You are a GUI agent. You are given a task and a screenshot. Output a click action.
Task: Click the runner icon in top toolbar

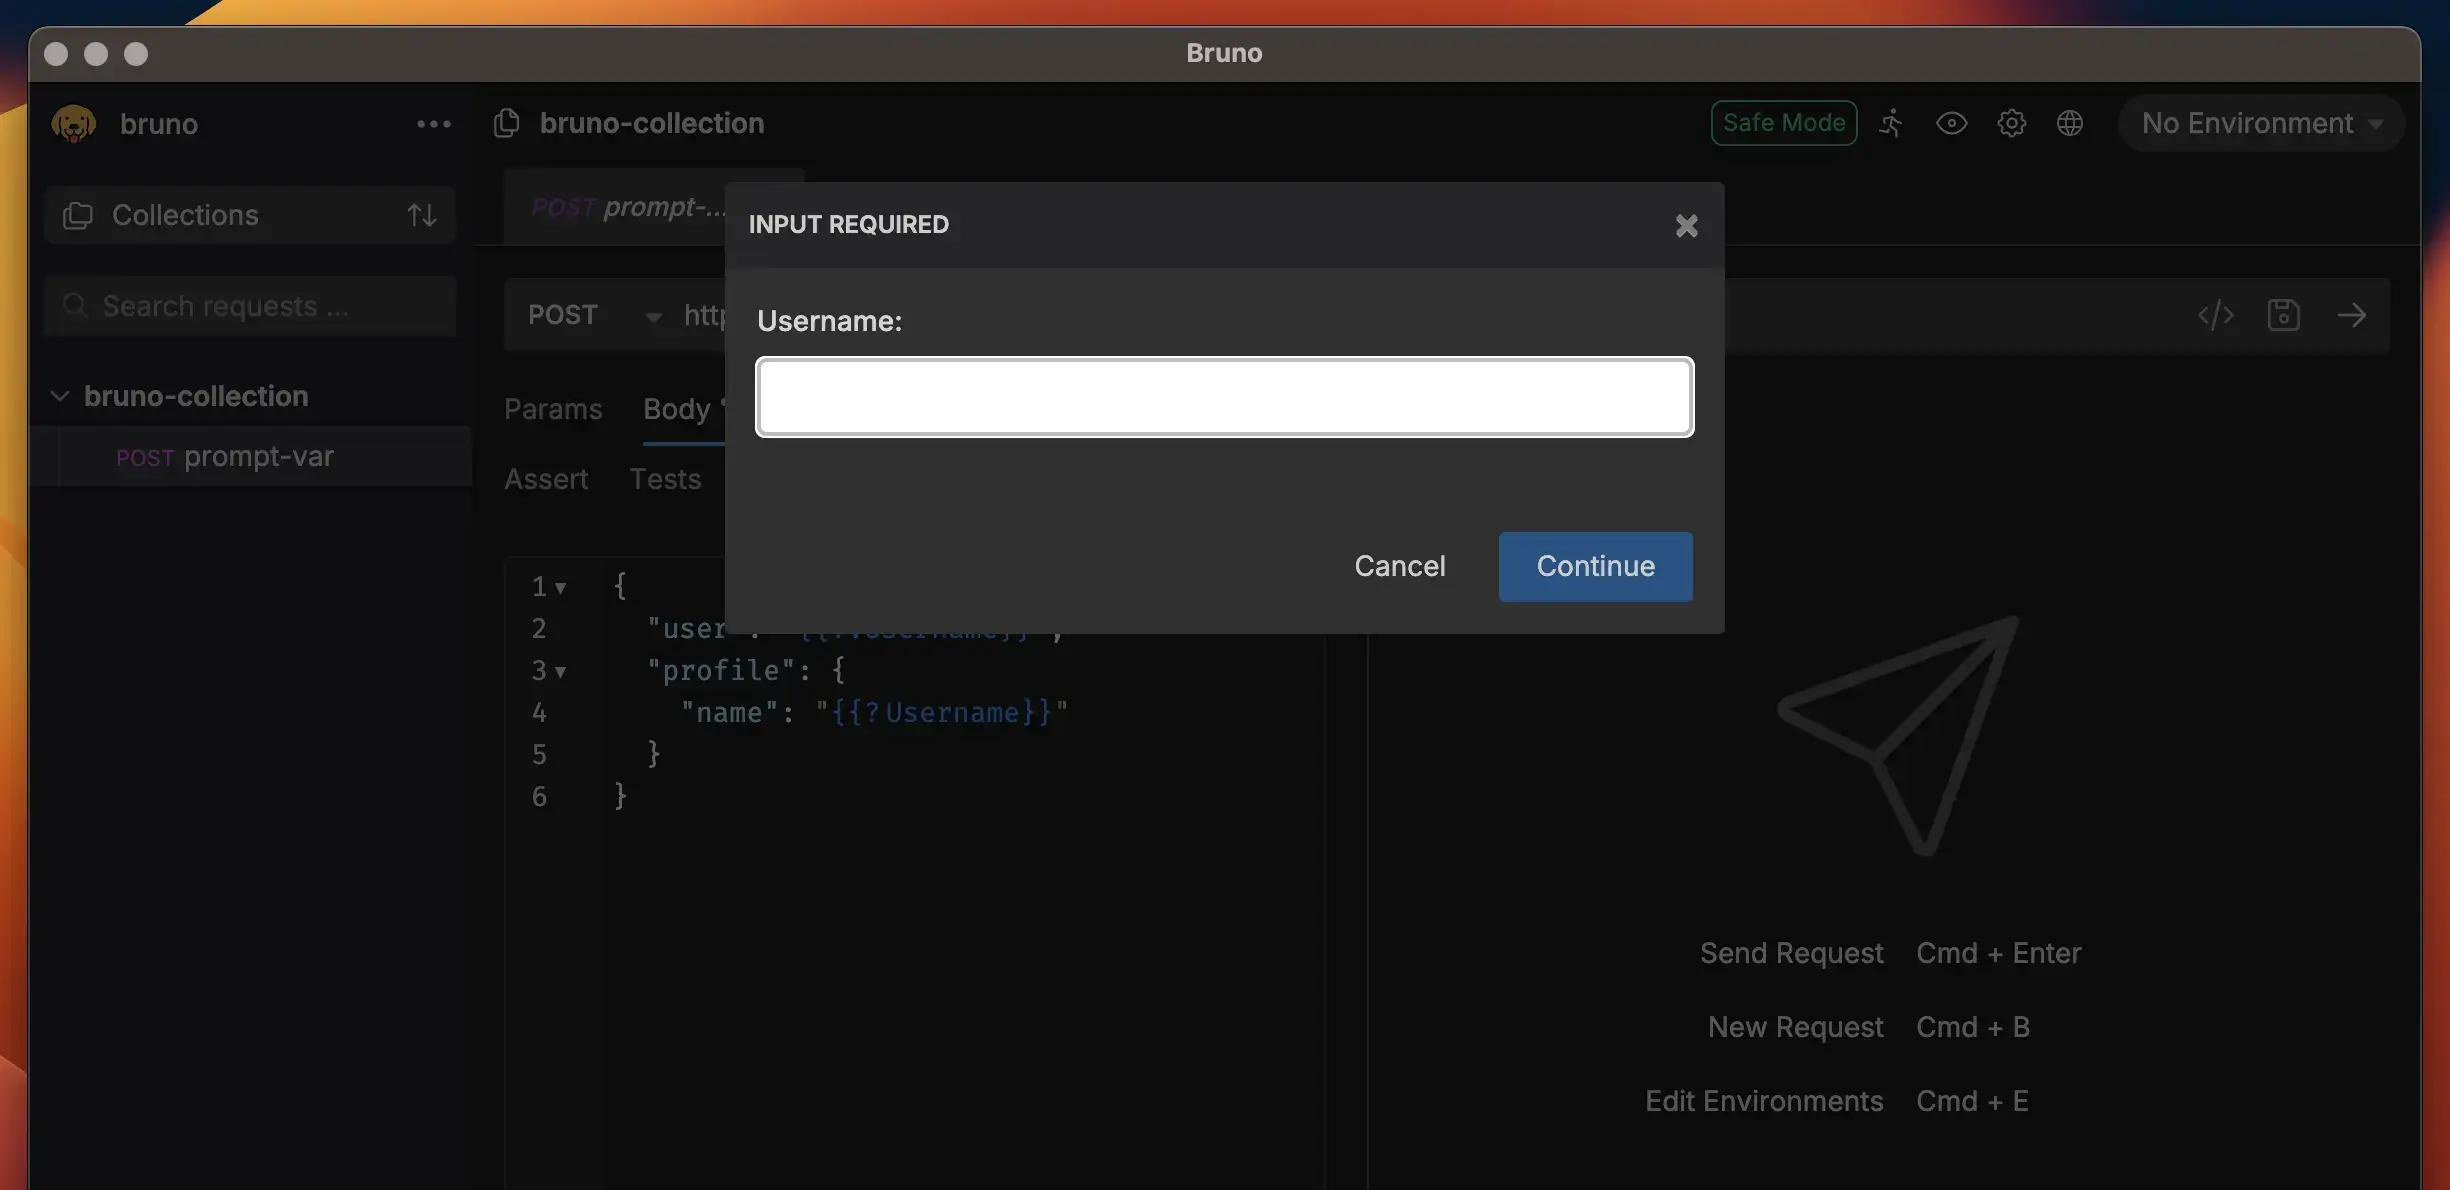(1890, 123)
